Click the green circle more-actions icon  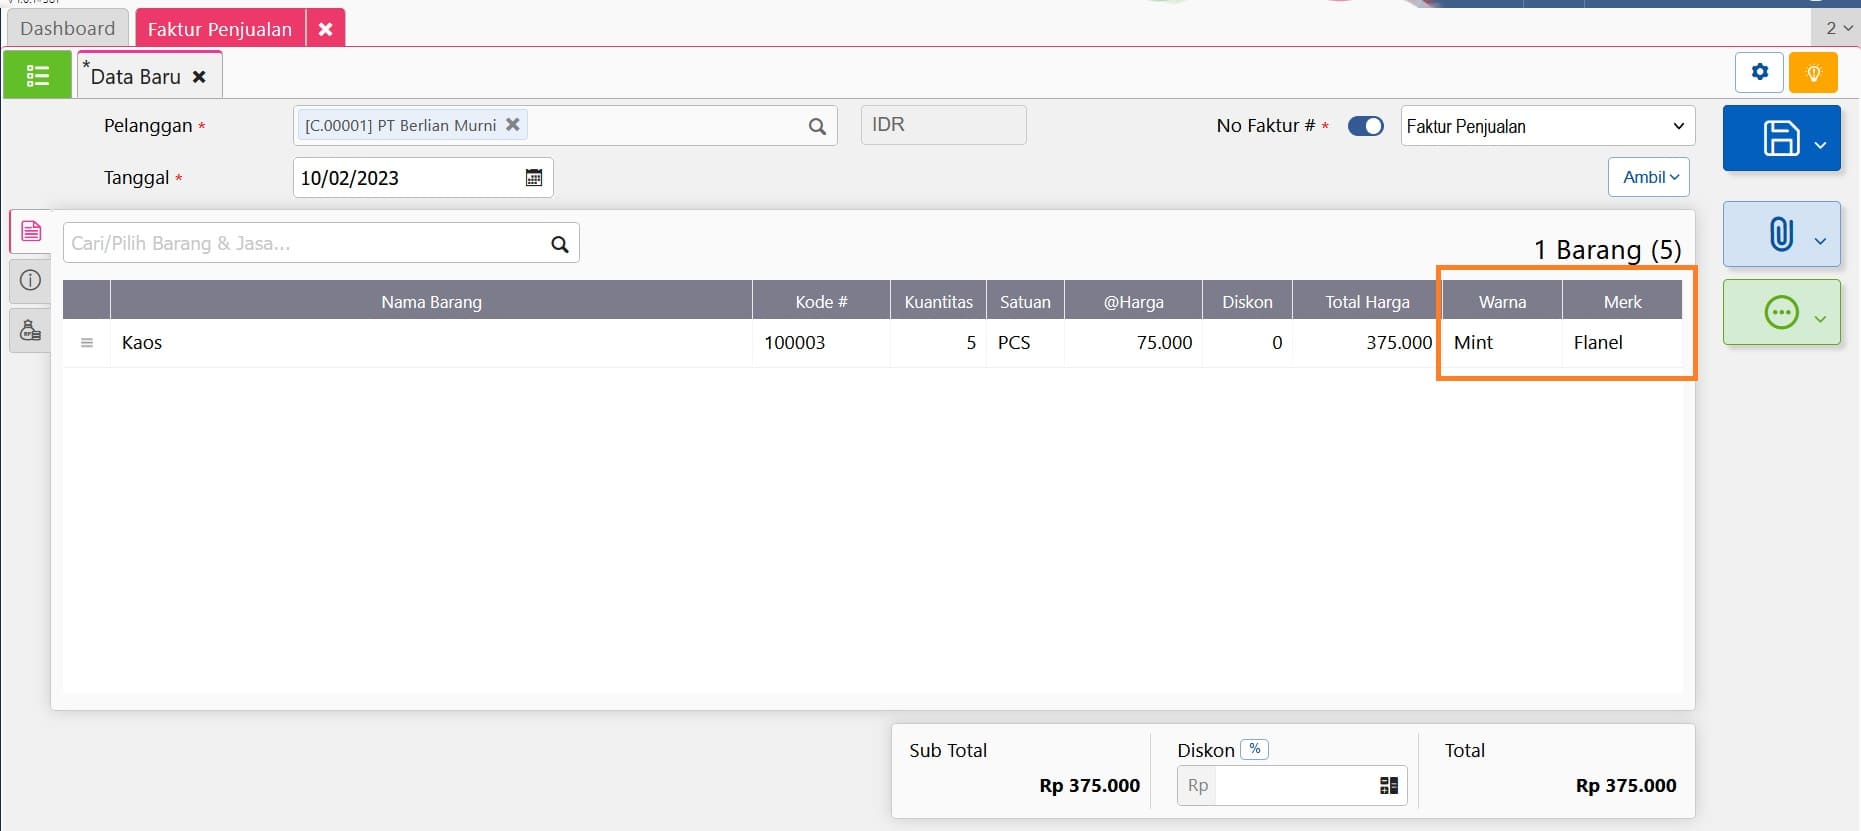(x=1781, y=313)
